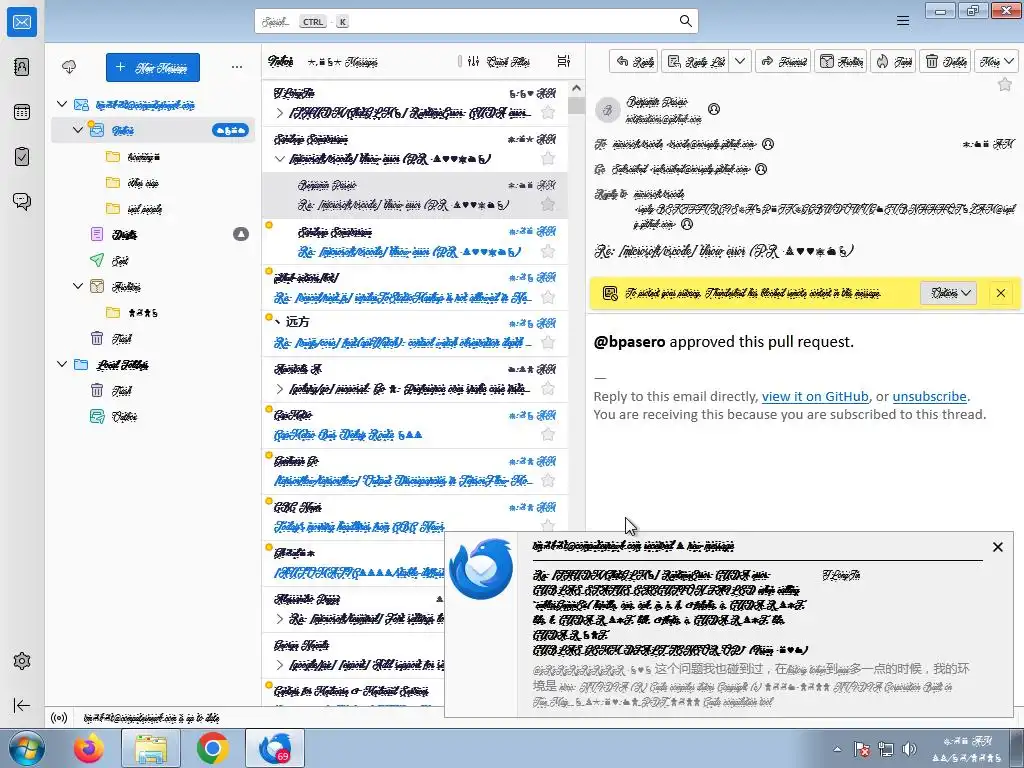This screenshot has width=1024, height=768.
Task: Open the Address Book space
Action: click(x=22, y=67)
